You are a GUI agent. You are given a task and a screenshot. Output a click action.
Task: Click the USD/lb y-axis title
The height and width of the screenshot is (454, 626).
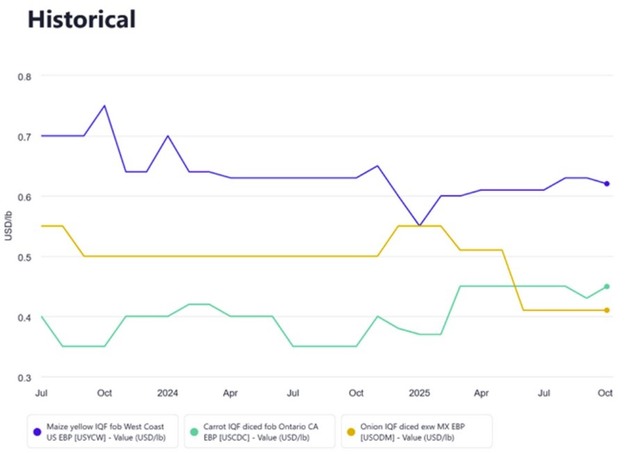[9, 227]
